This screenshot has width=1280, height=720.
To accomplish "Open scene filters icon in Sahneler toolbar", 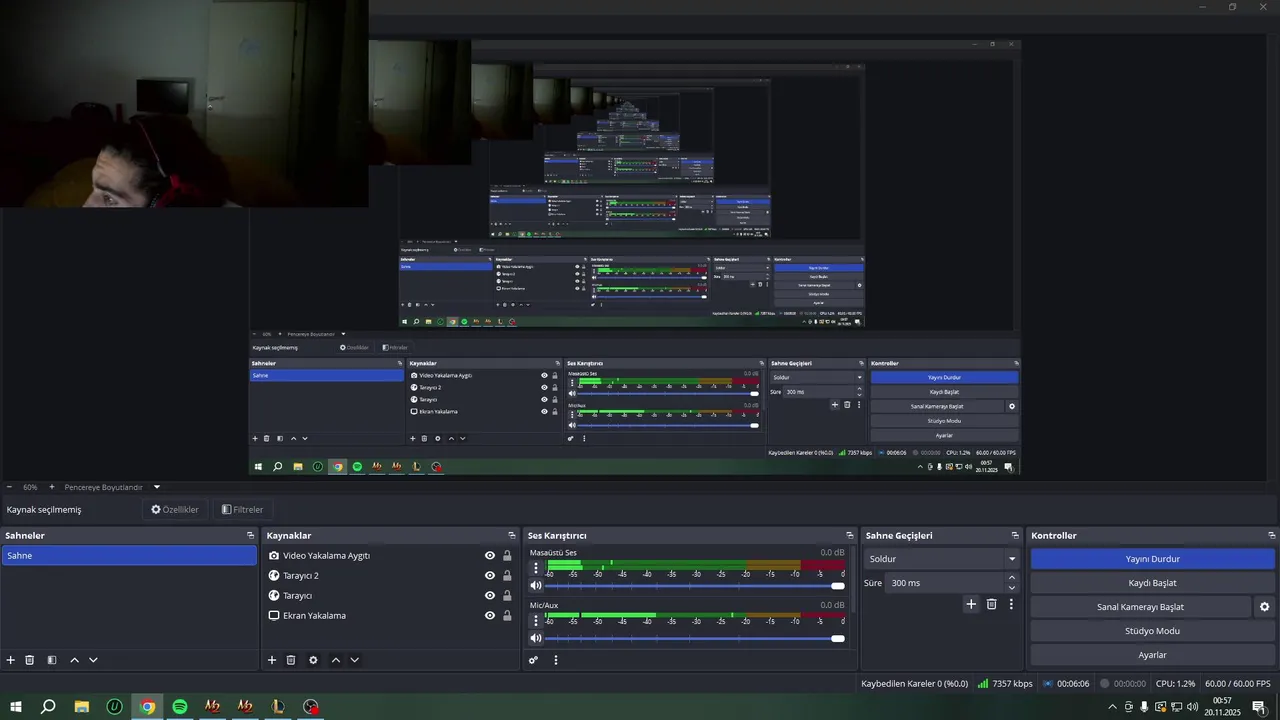I will (52, 660).
